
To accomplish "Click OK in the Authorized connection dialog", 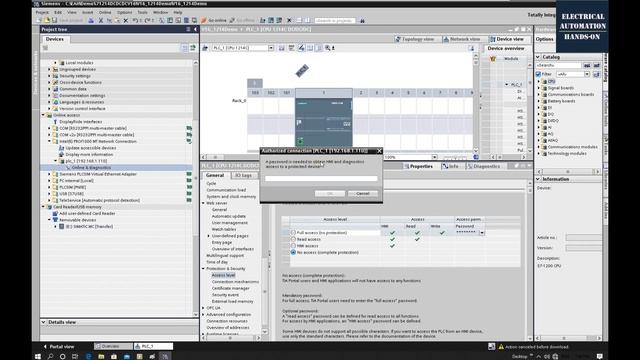I will coord(330,194).
